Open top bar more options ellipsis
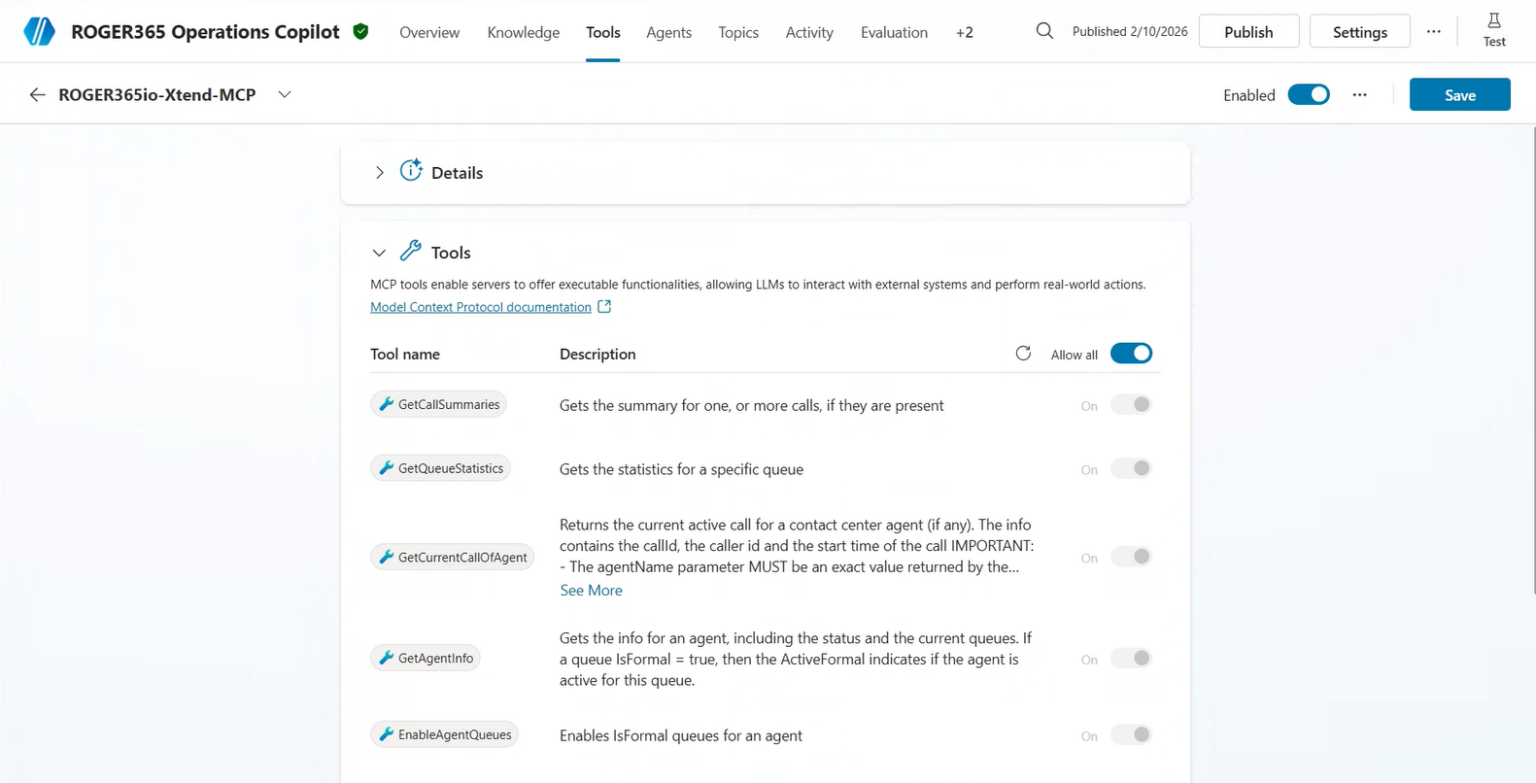Image resolution: width=1536 pixels, height=783 pixels. tap(1434, 31)
